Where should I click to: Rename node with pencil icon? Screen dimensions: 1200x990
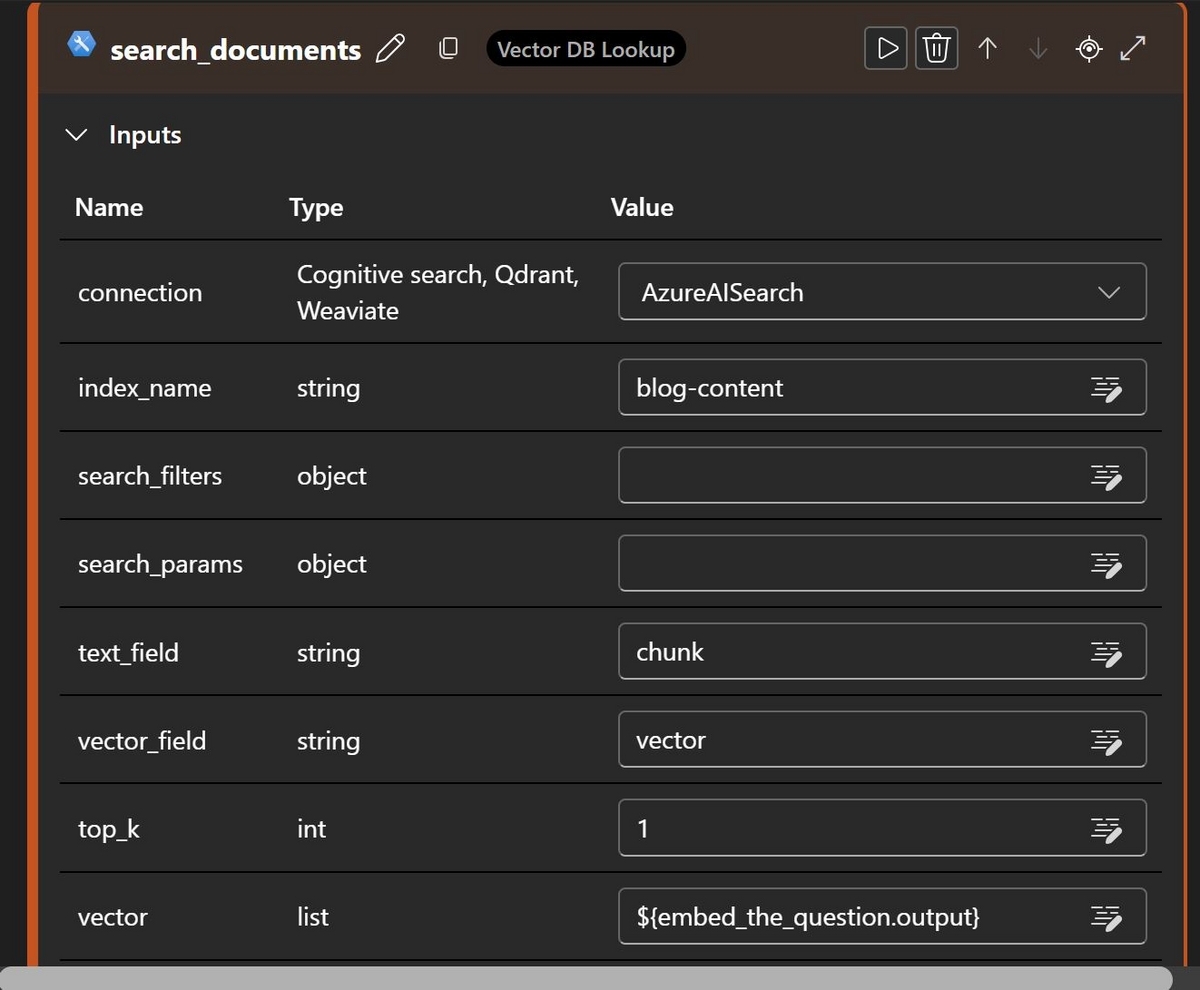tap(390, 49)
